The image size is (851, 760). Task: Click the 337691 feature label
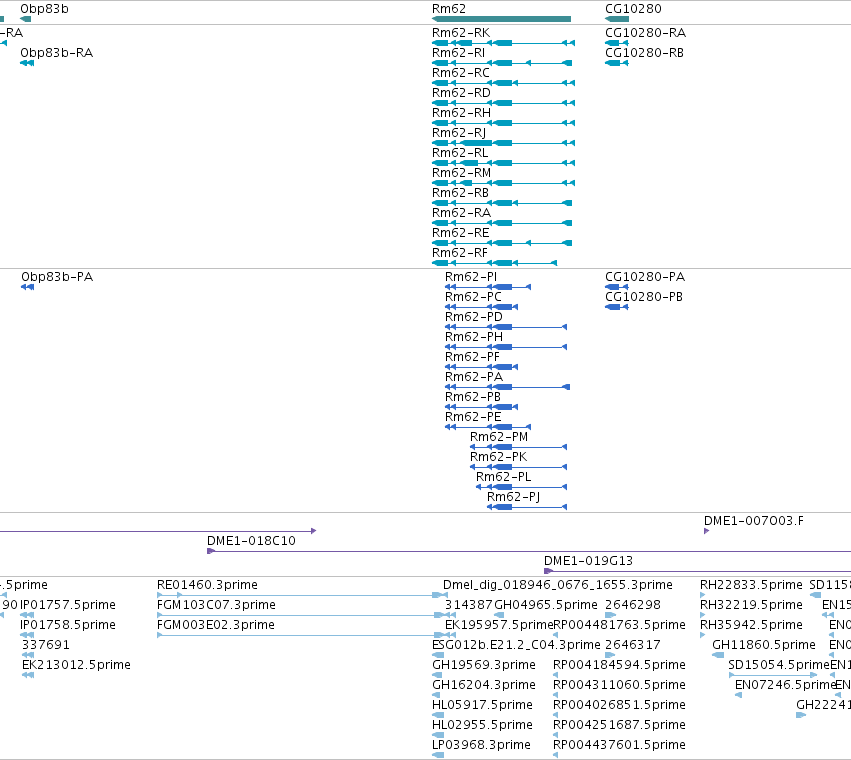pos(46,645)
